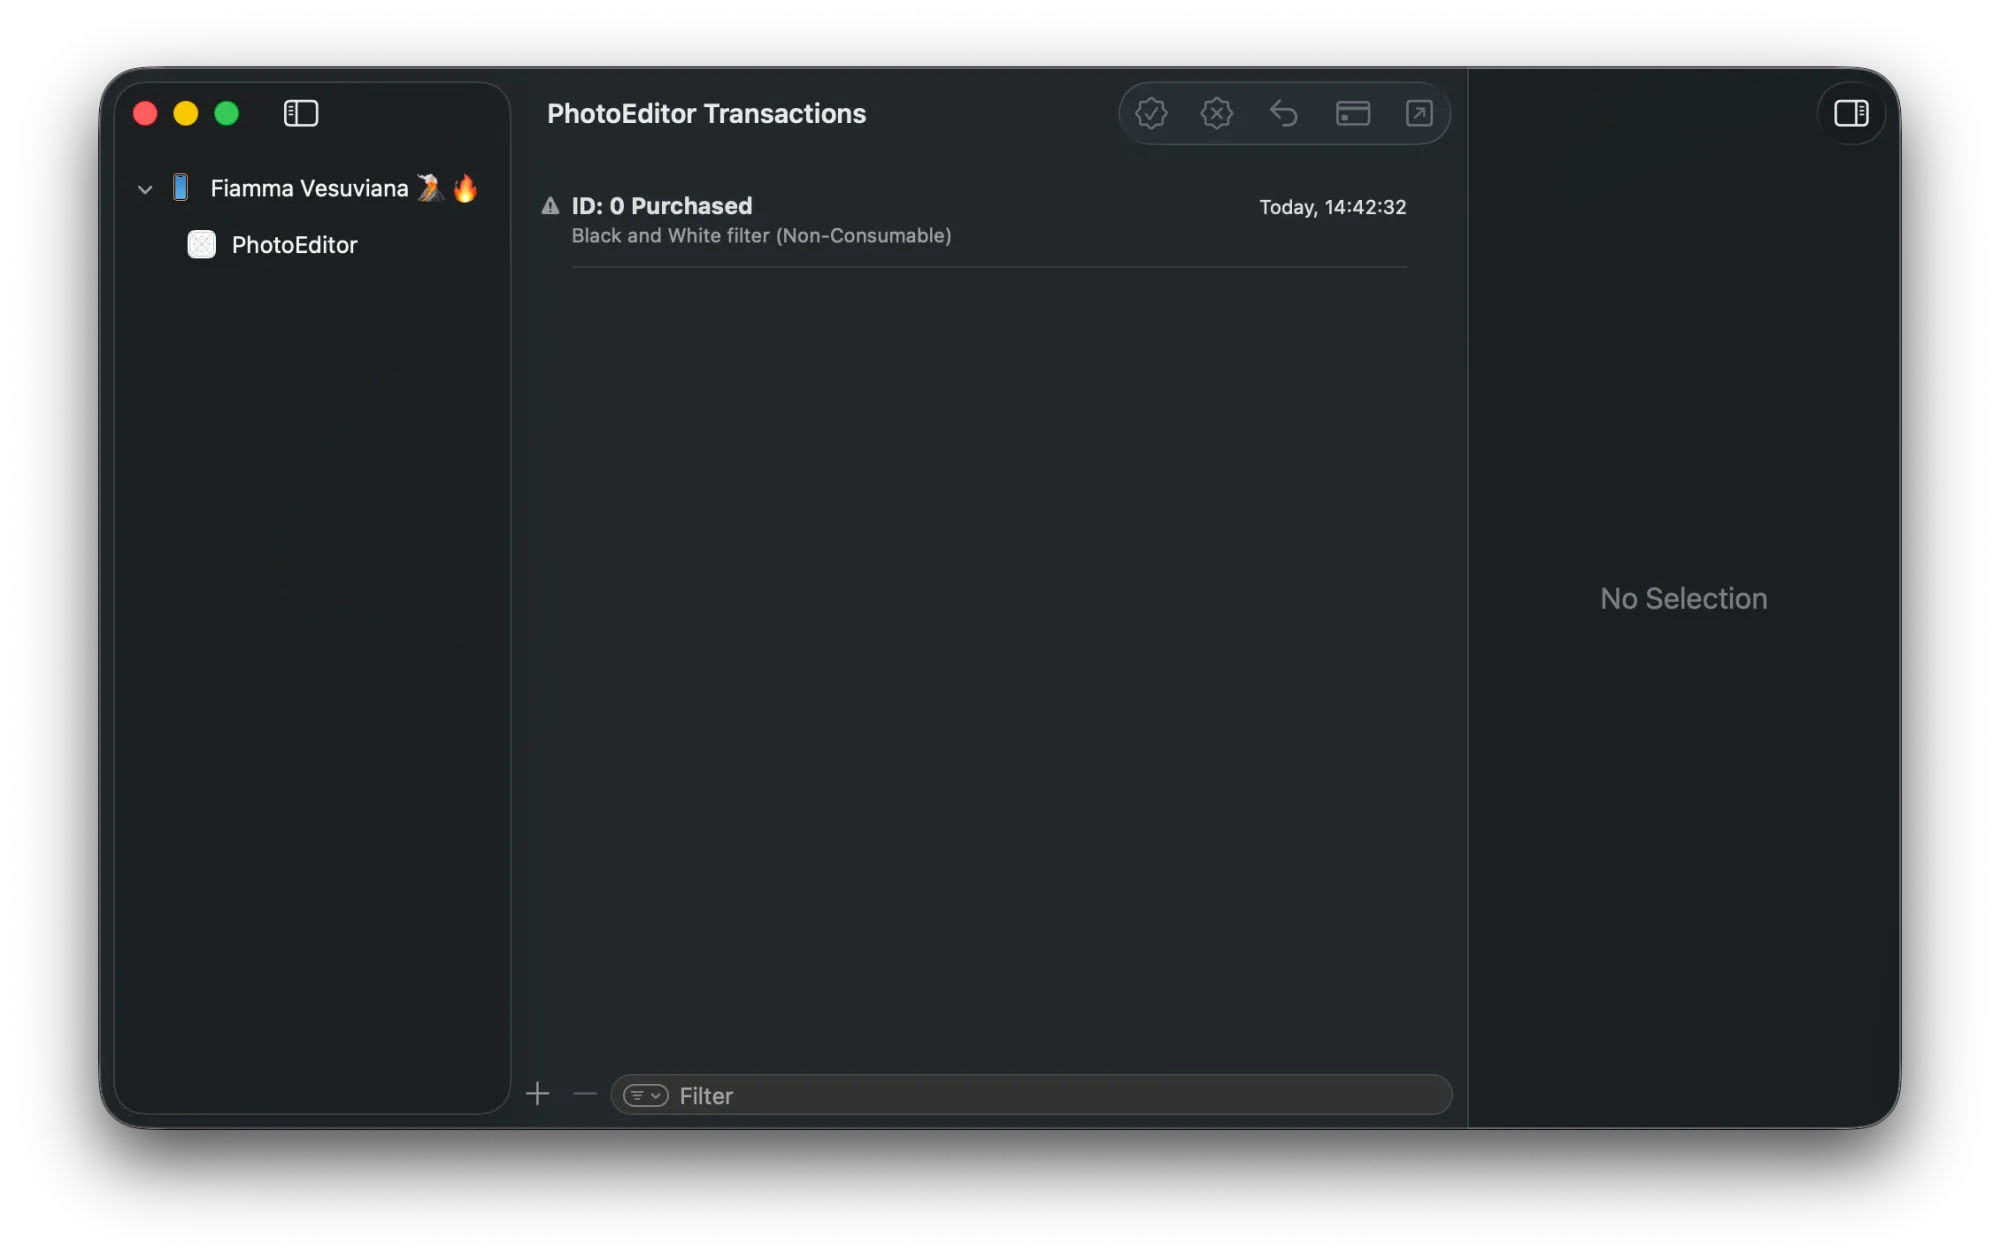Click the decline transaction X seal icon
The height and width of the screenshot is (1260, 2000).
[x=1217, y=113]
